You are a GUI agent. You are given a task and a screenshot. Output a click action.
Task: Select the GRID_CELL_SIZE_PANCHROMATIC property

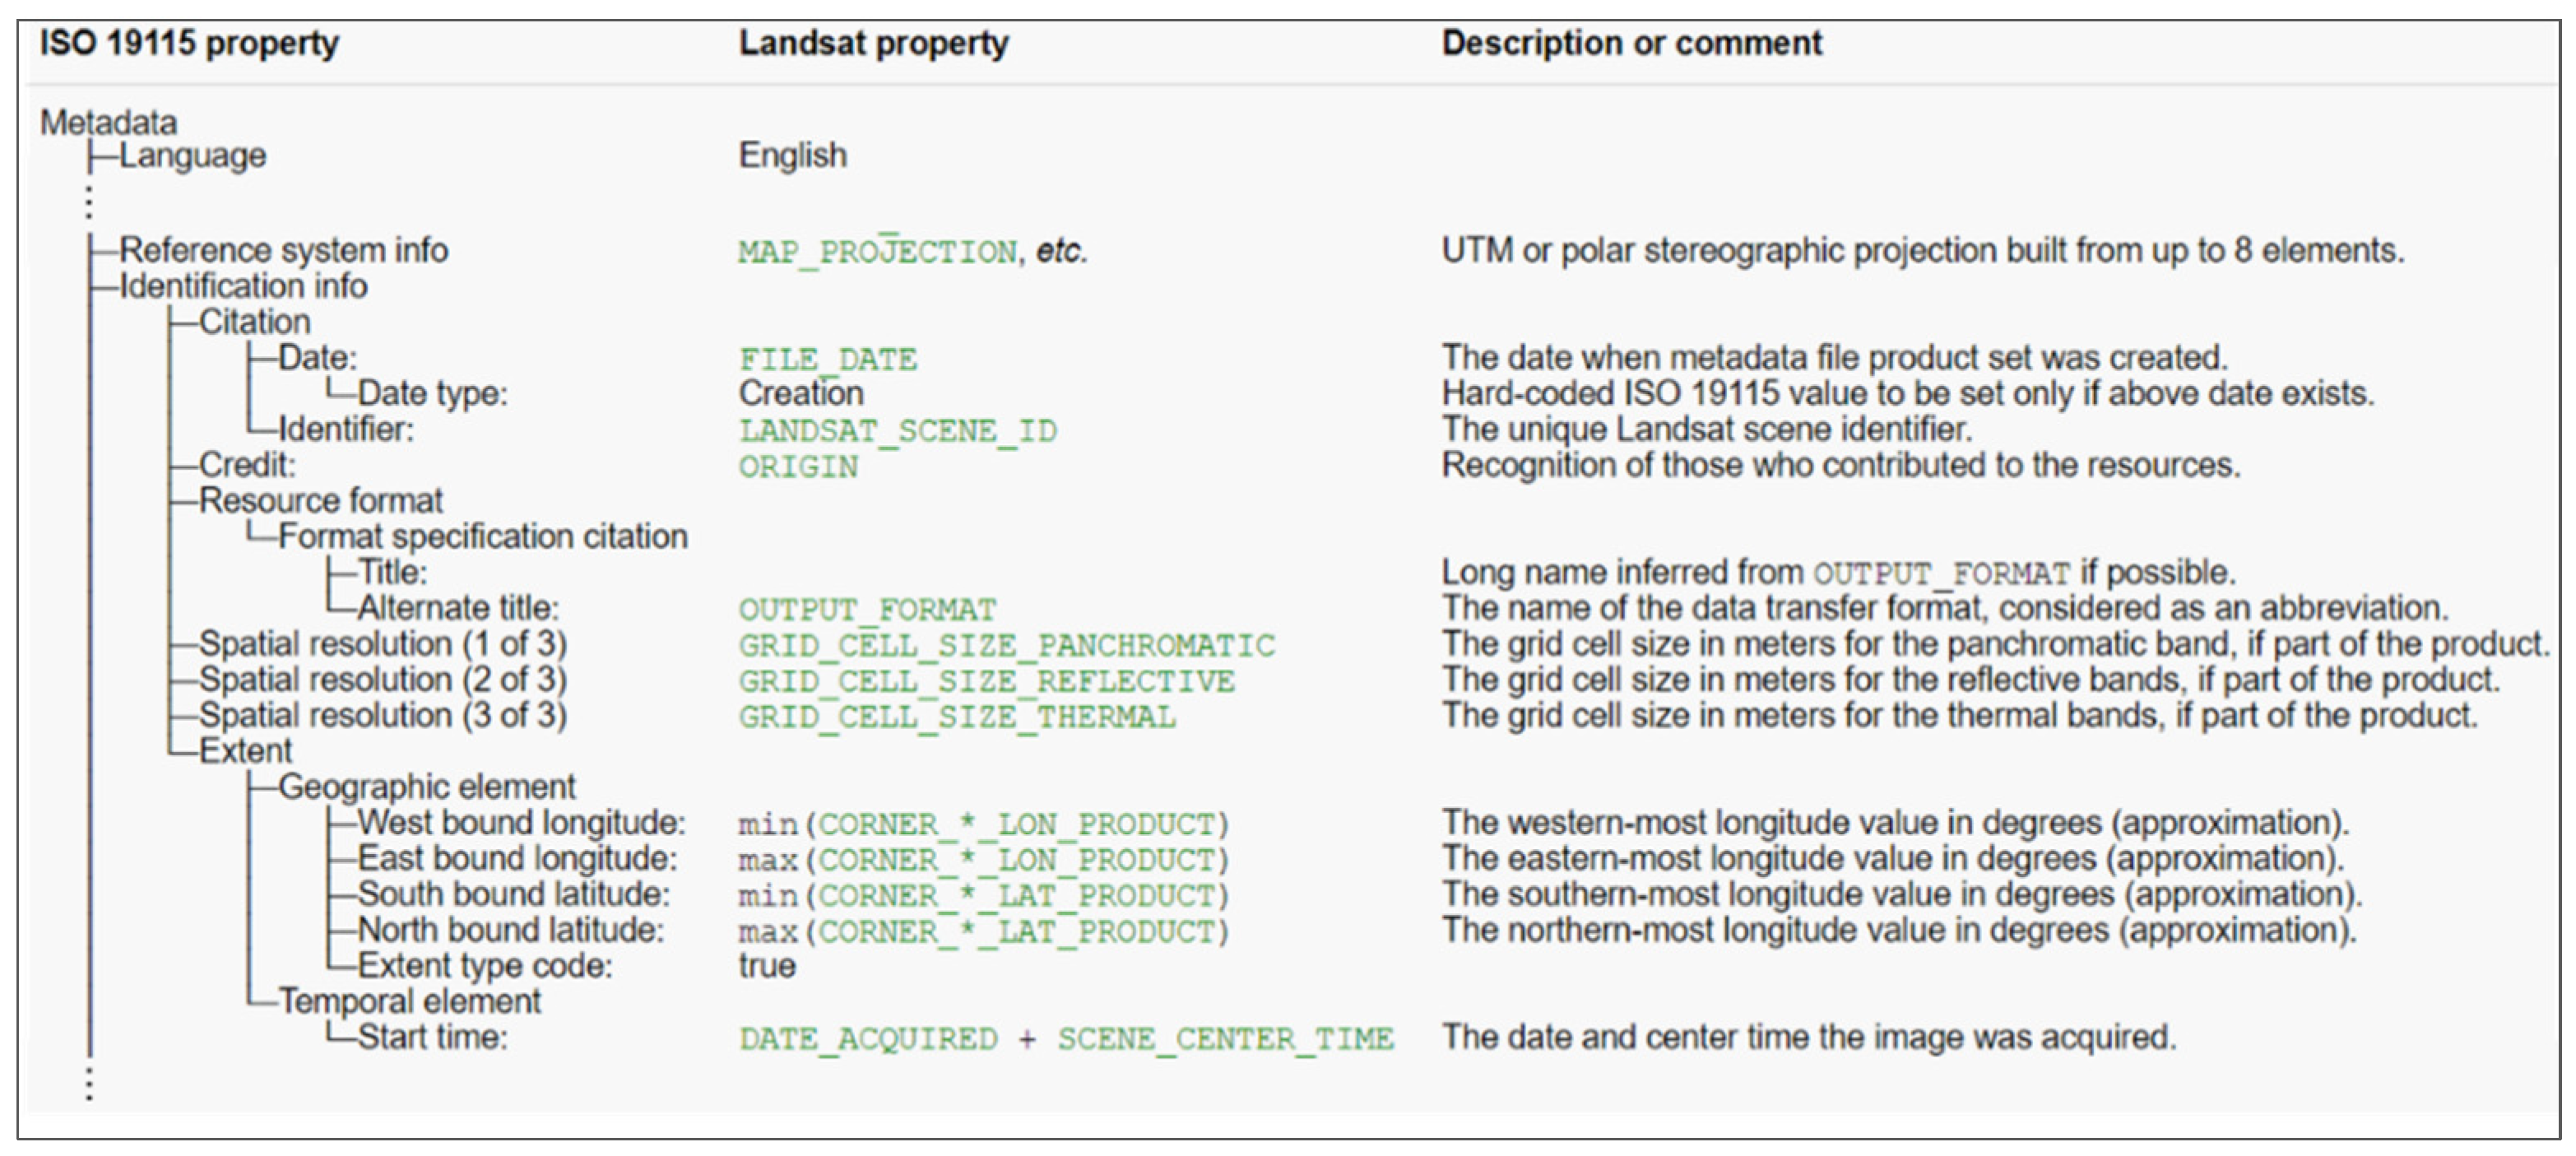click(x=1006, y=645)
